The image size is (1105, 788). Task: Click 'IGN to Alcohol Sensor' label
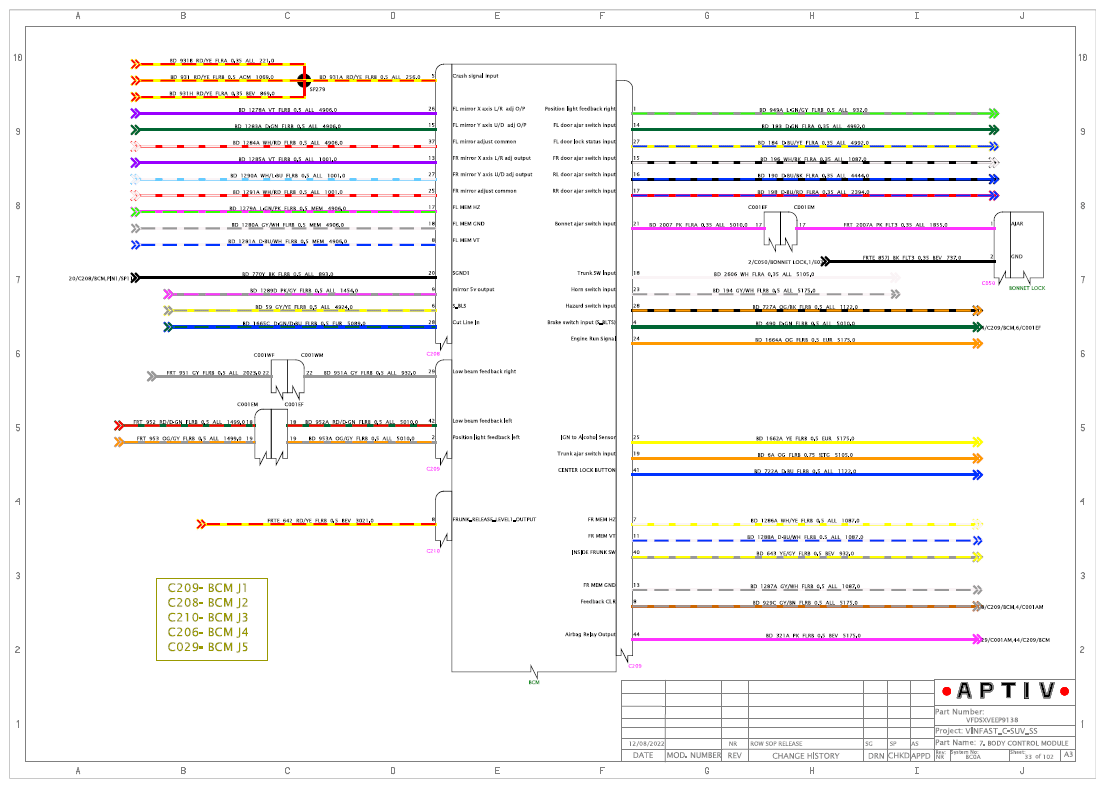tap(588, 438)
